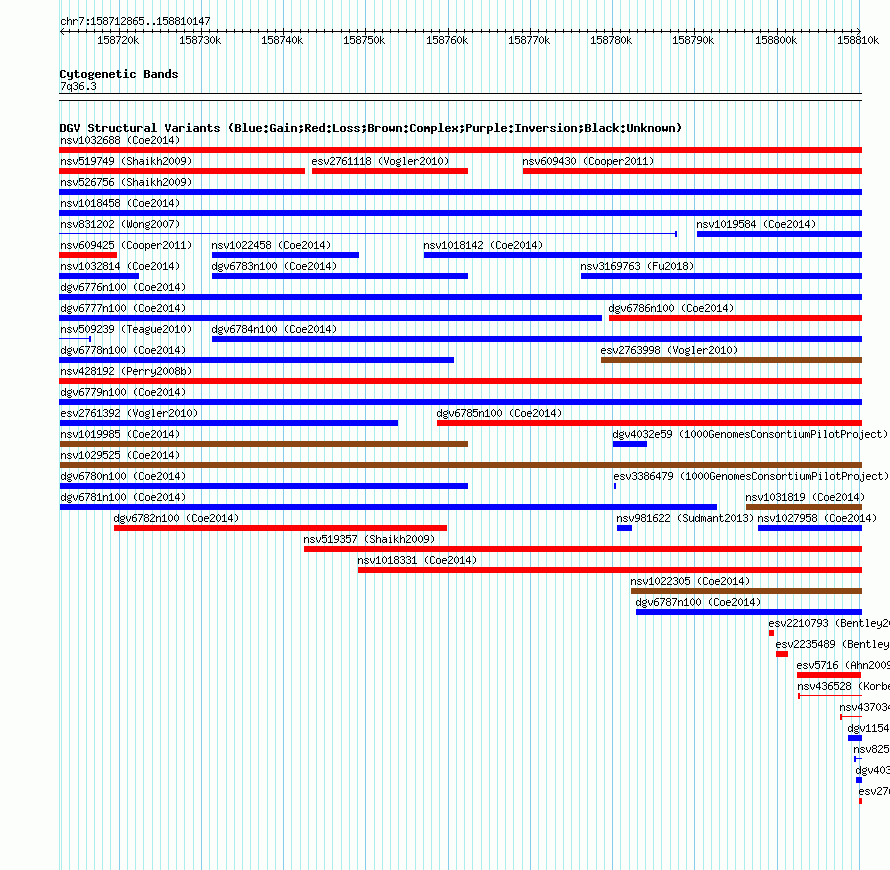Open dgv6776n100 (Coe2014) variant

pyautogui.click(x=123, y=287)
